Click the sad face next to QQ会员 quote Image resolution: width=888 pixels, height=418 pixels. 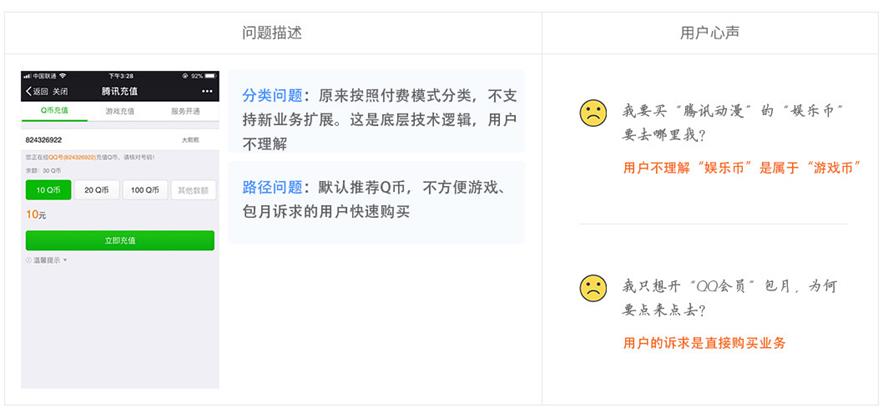(593, 288)
